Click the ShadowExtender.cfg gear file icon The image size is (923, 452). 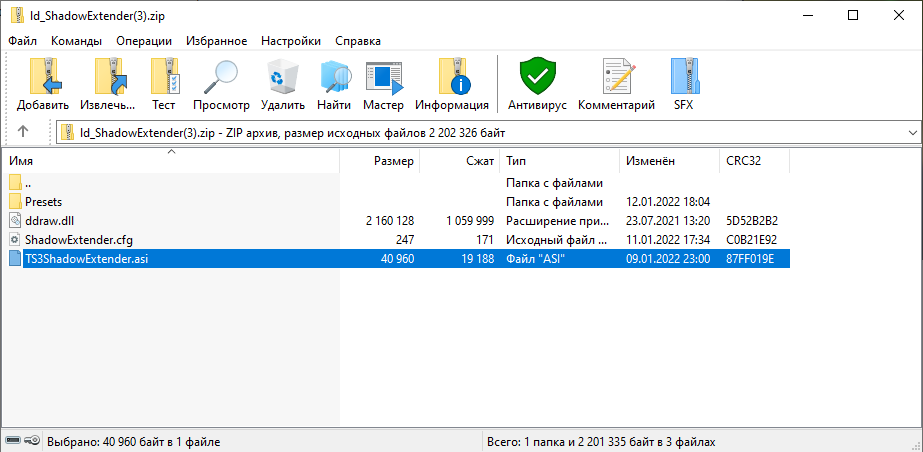coord(15,240)
